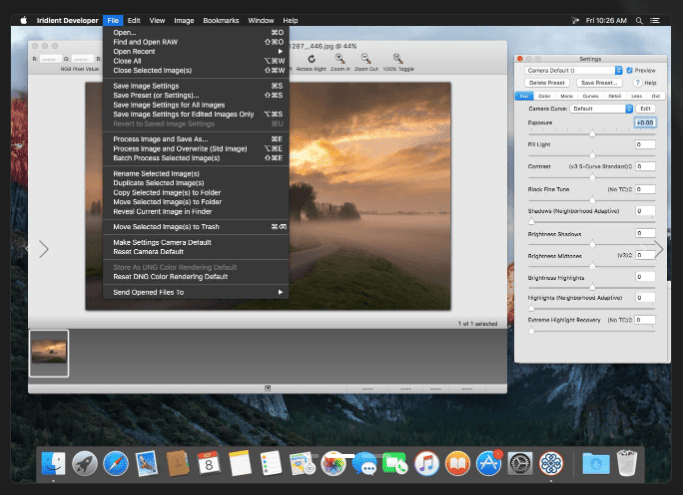Launch Safari from the dock
Viewport: 683px width, 495px height.
115,463
